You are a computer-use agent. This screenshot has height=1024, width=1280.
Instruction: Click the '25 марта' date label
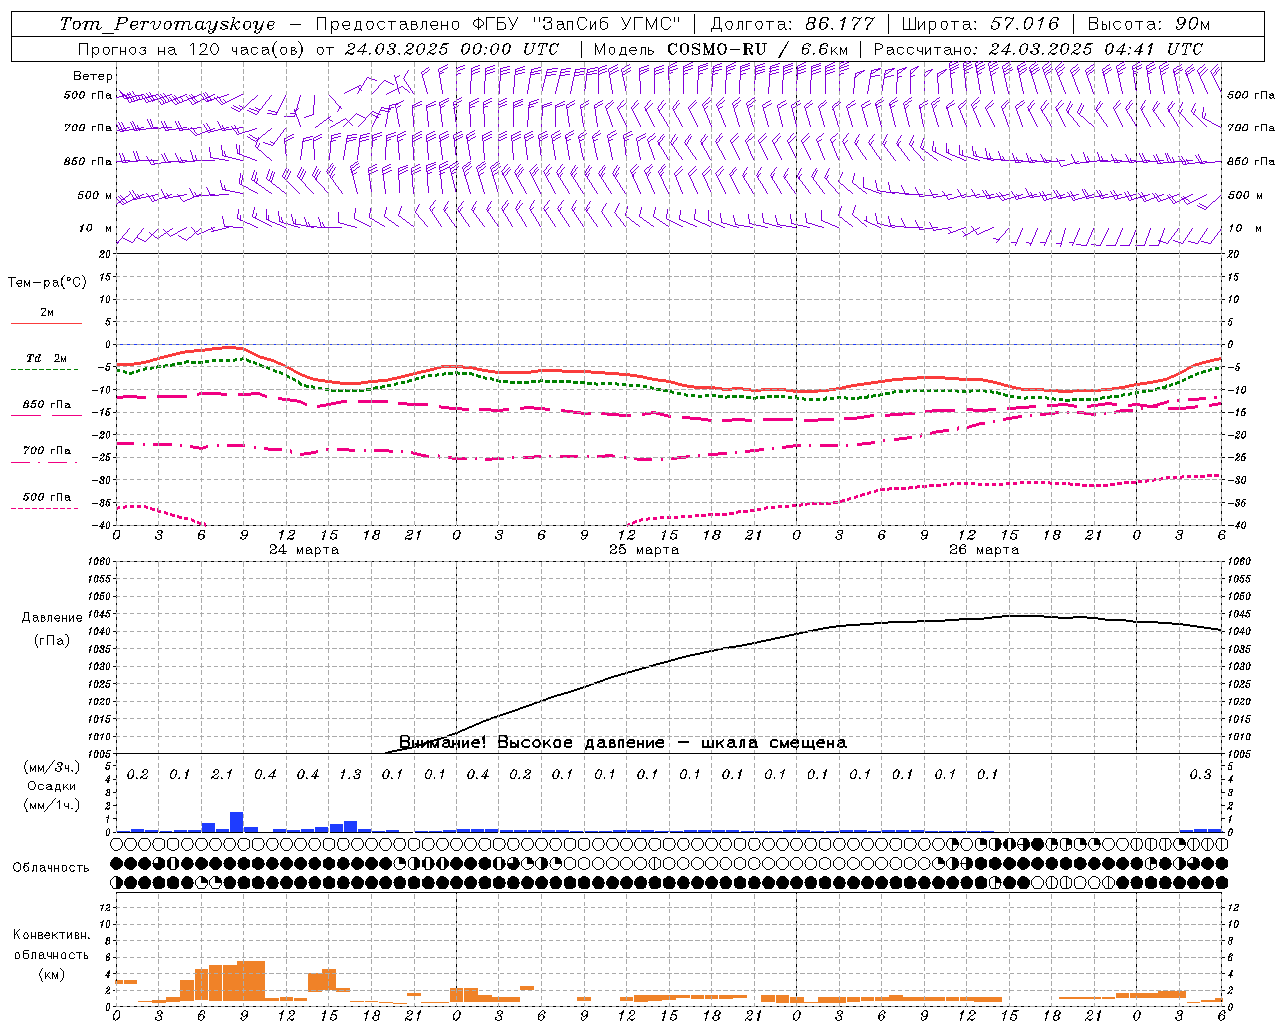tap(644, 550)
